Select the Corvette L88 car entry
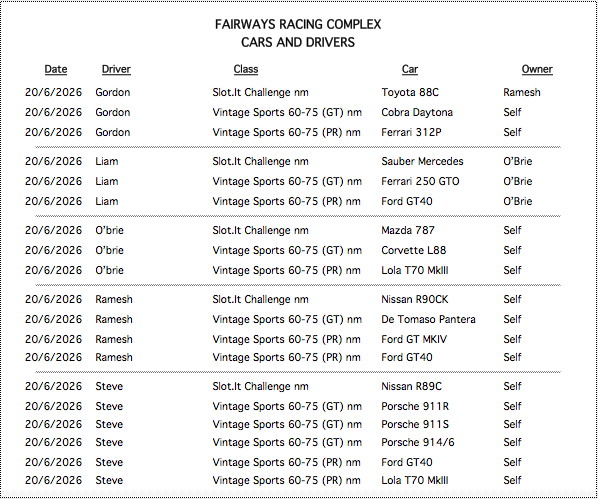598x499 pixels. pos(413,250)
